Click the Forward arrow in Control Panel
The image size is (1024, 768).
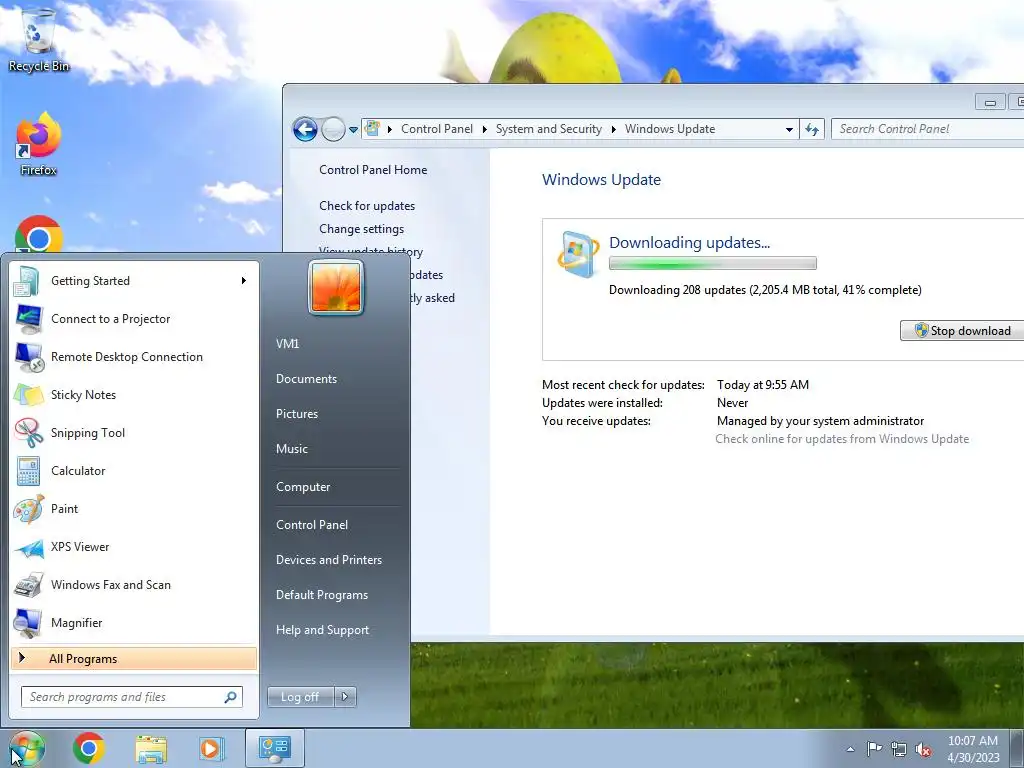point(333,129)
